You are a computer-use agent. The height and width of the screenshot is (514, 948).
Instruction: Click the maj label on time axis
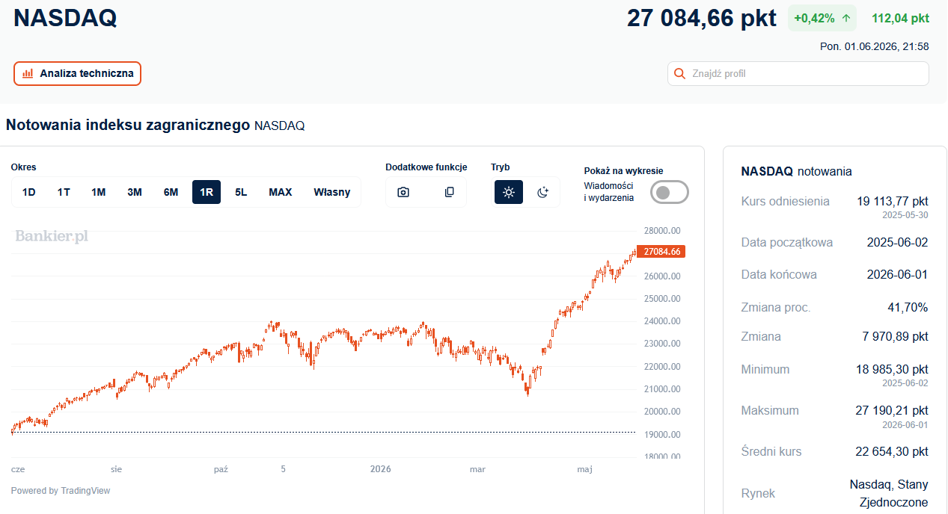pyautogui.click(x=585, y=469)
